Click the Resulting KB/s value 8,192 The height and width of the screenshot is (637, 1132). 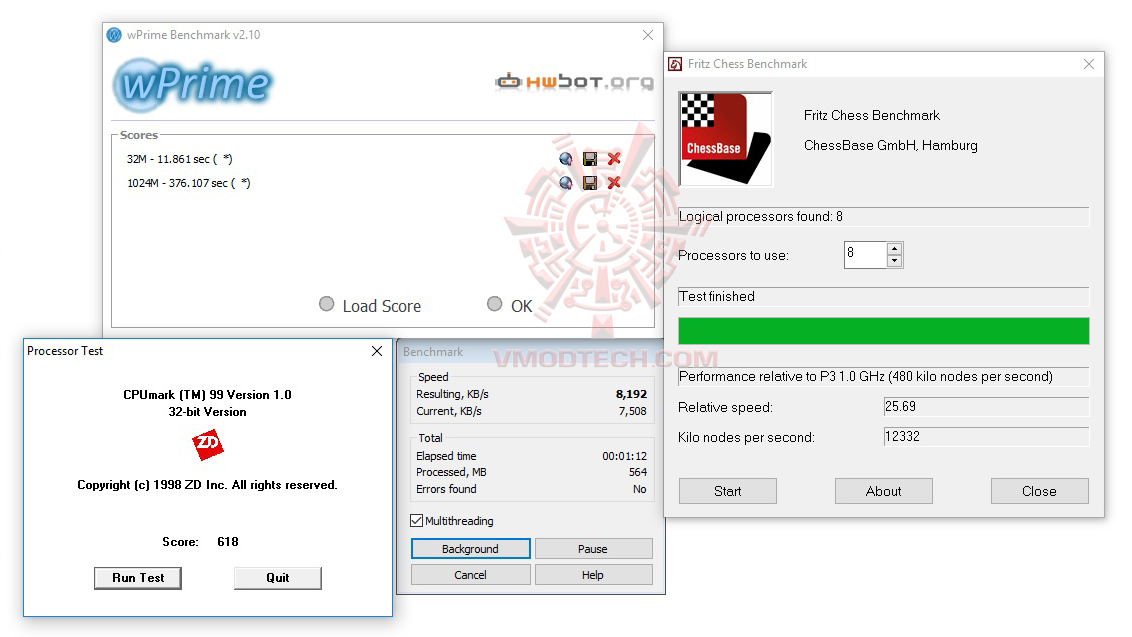632,394
